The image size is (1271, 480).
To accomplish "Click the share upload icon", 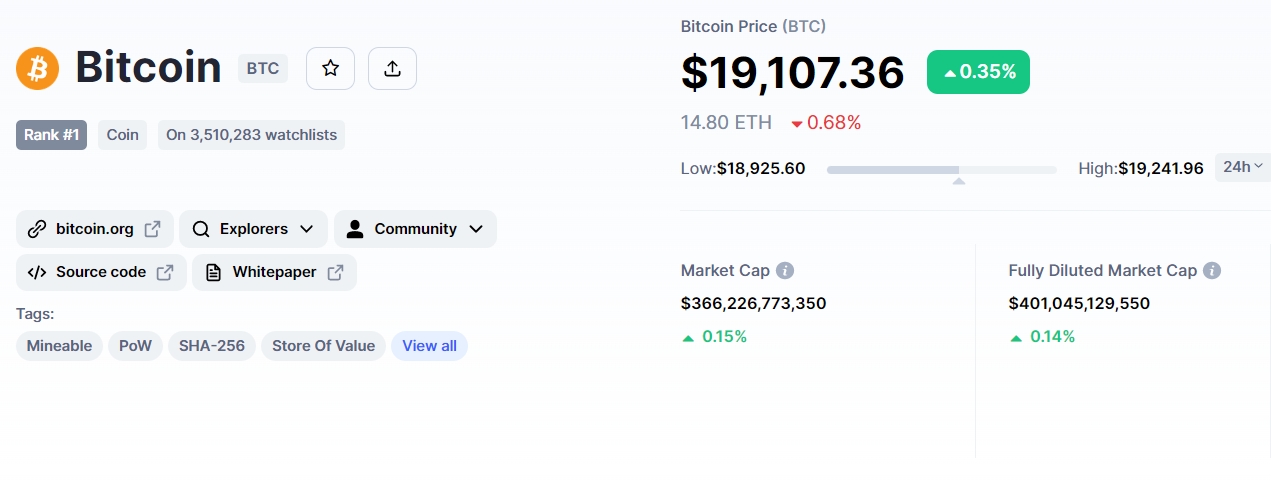I will coord(392,68).
